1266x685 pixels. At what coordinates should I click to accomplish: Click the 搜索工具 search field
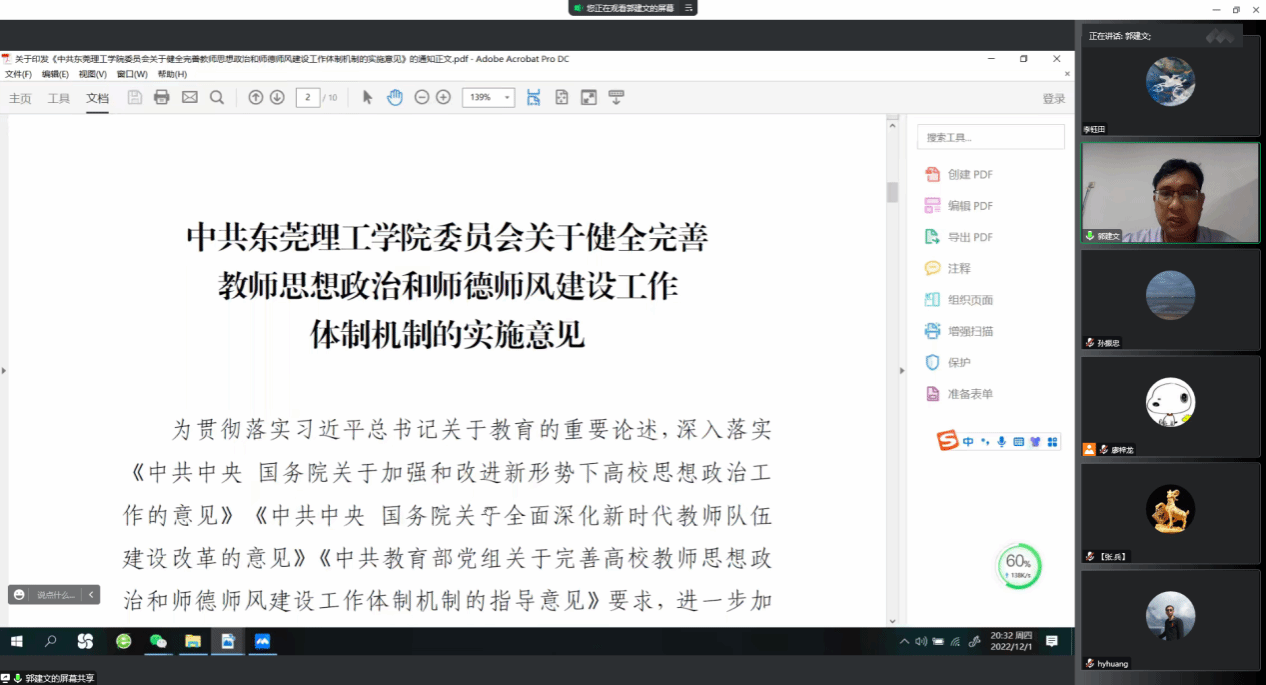[990, 137]
